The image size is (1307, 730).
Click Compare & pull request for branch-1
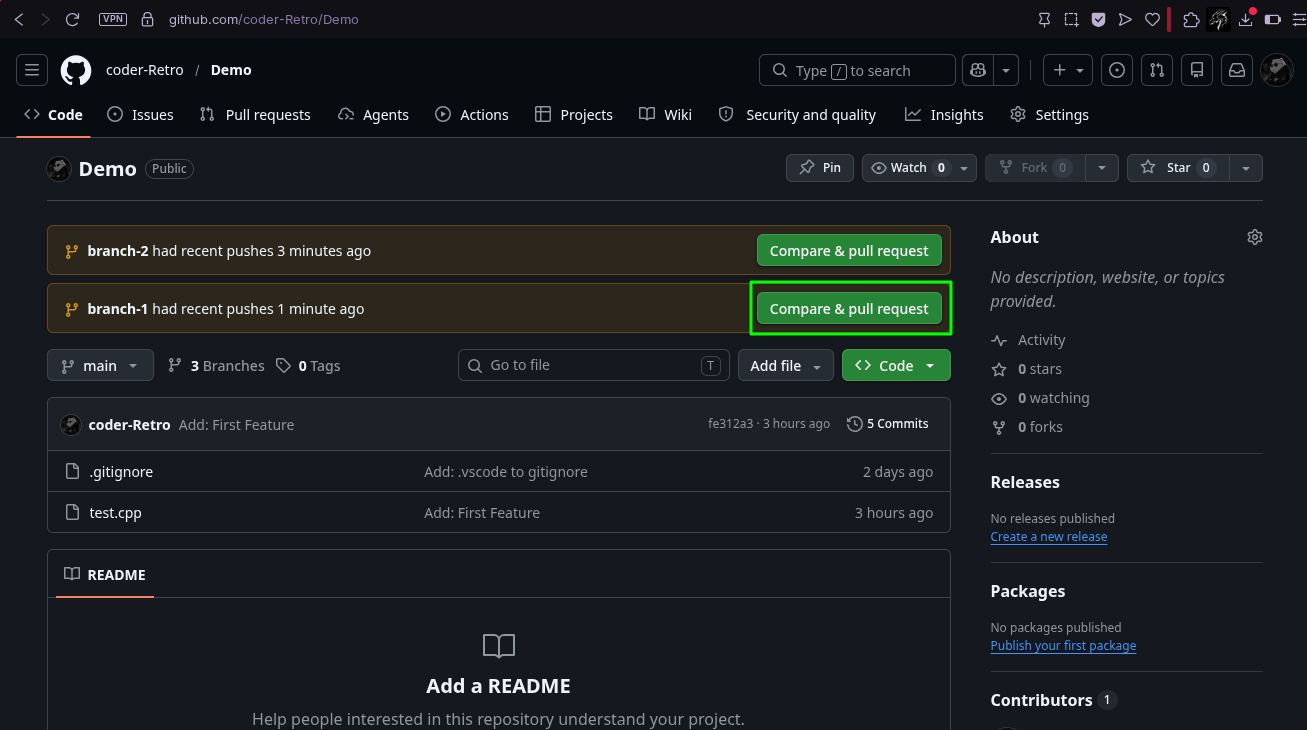click(849, 309)
